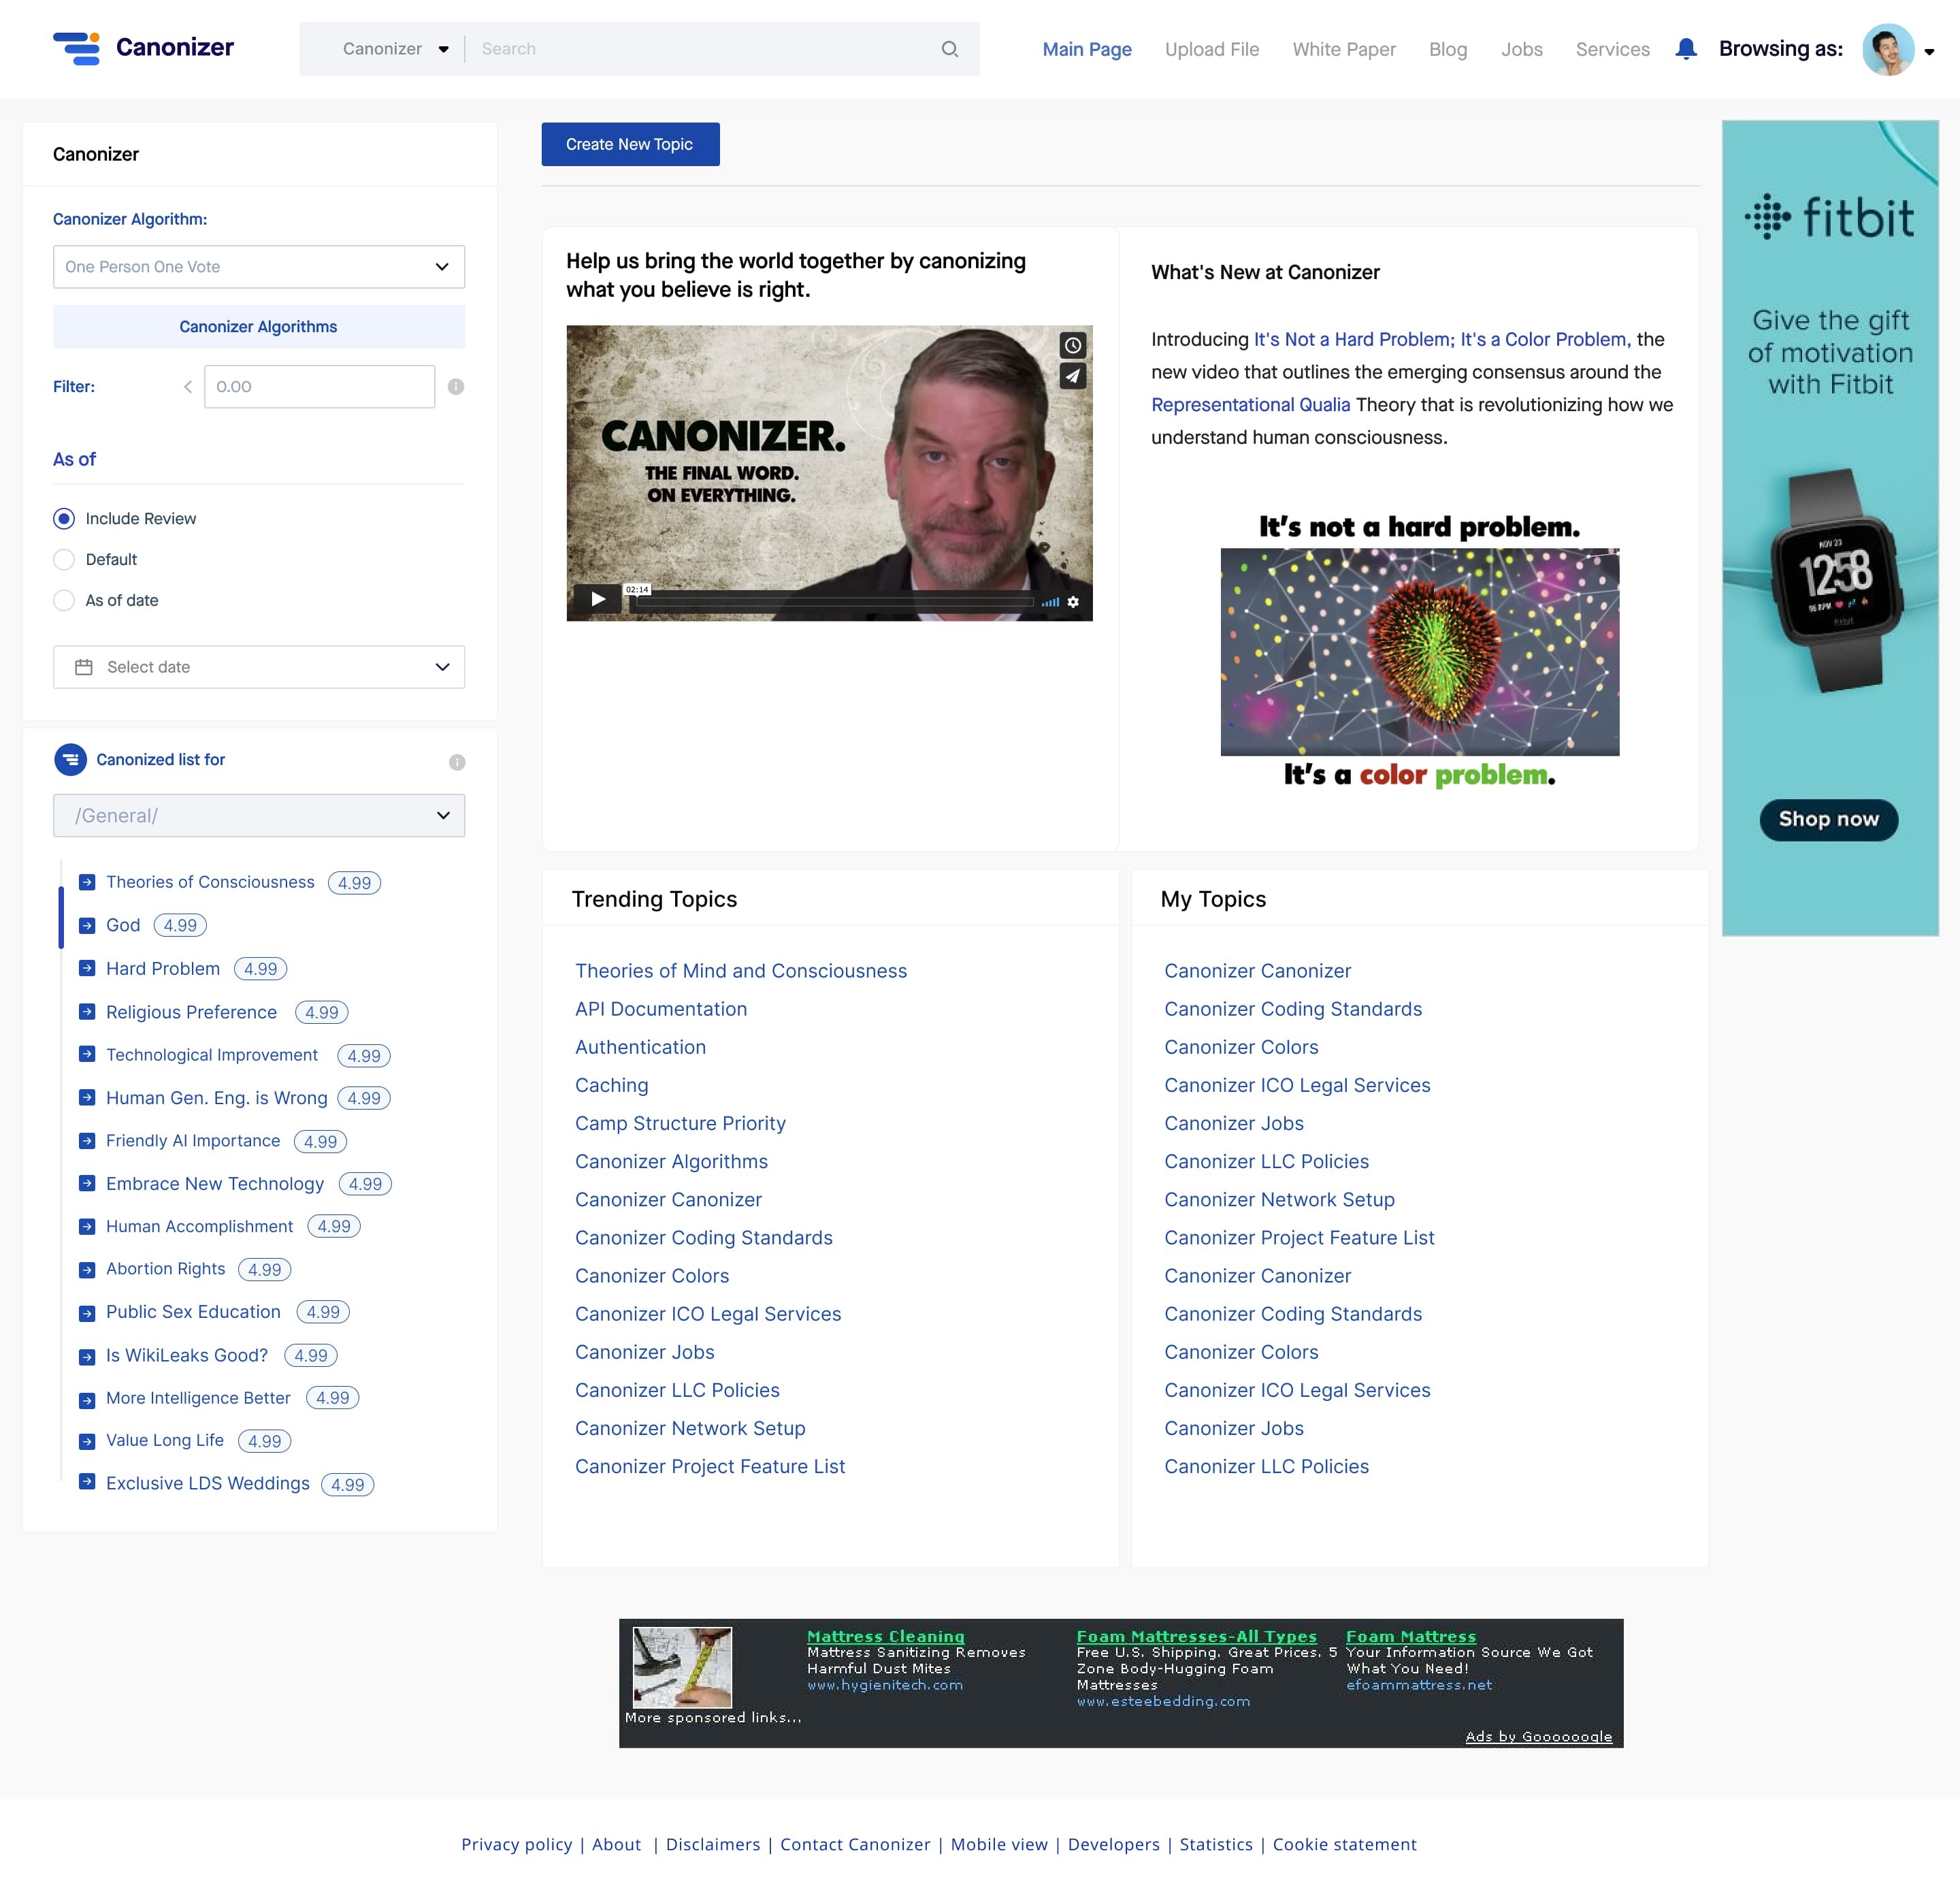Click the arrow icon beside Is WikiLeaks Good?
The width and height of the screenshot is (1960, 1887).
pyautogui.click(x=87, y=1356)
